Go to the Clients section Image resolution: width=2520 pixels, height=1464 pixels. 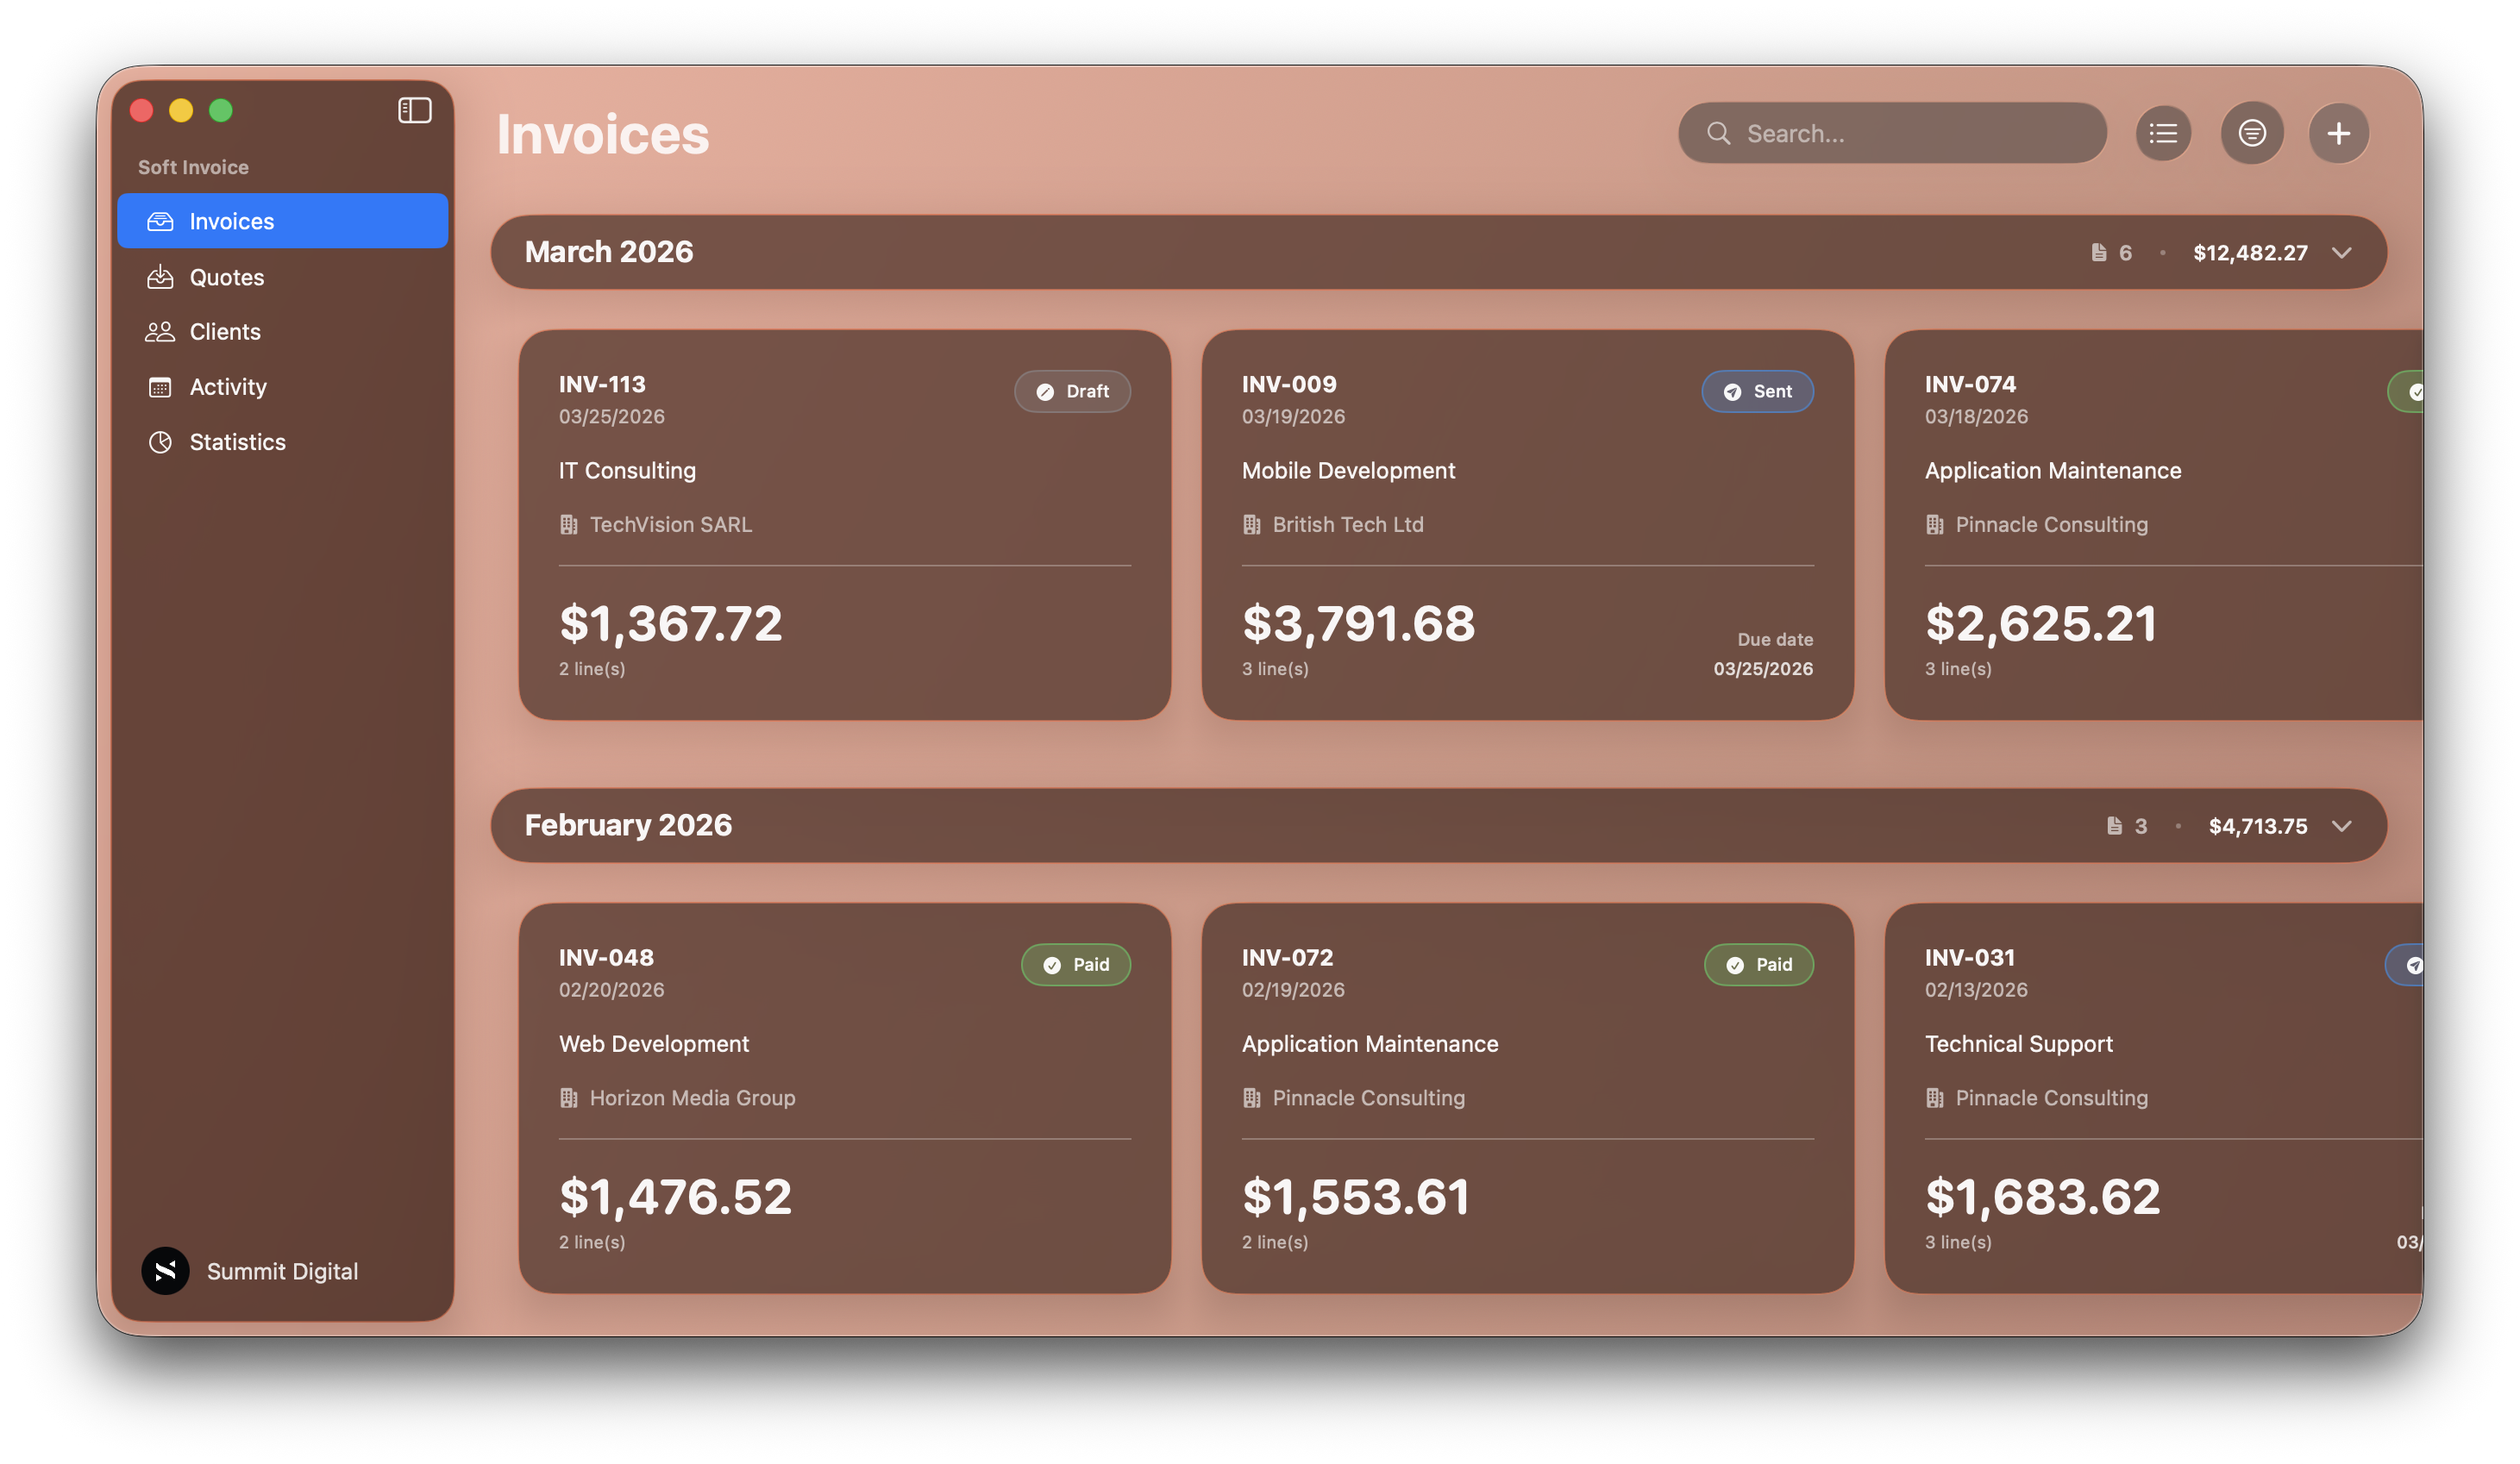[282, 332]
